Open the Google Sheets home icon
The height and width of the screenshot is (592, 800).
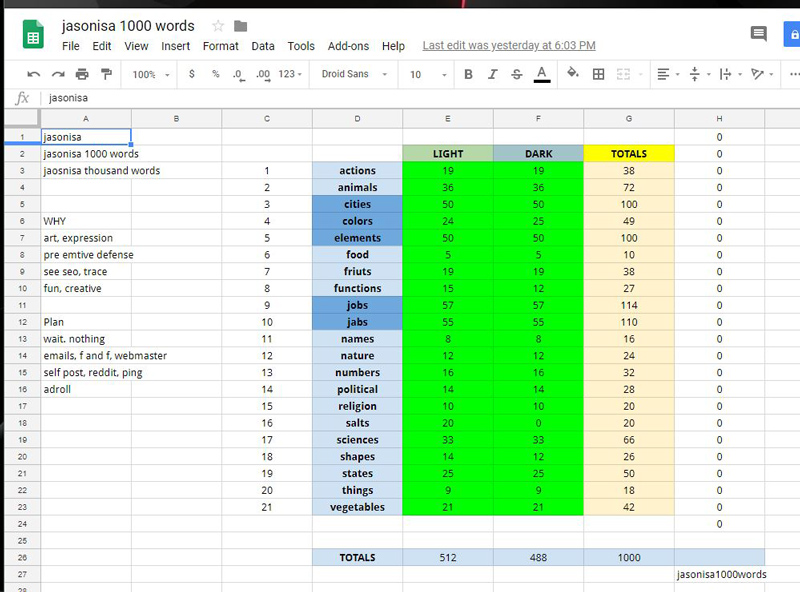pyautogui.click(x=33, y=34)
